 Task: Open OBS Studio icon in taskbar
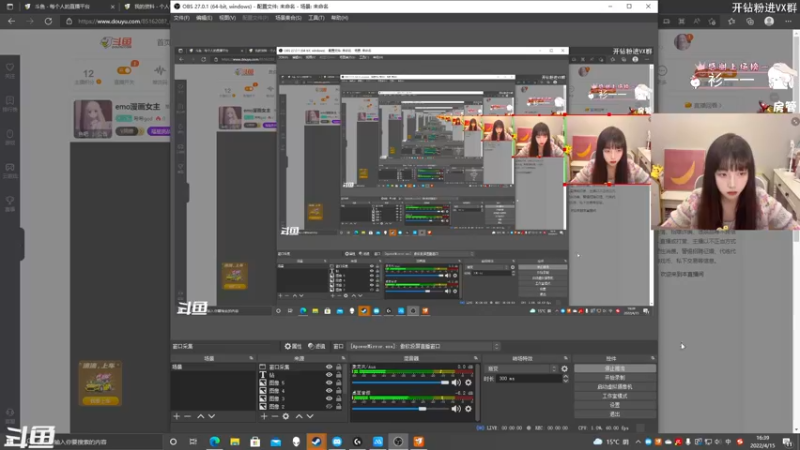[x=398, y=441]
